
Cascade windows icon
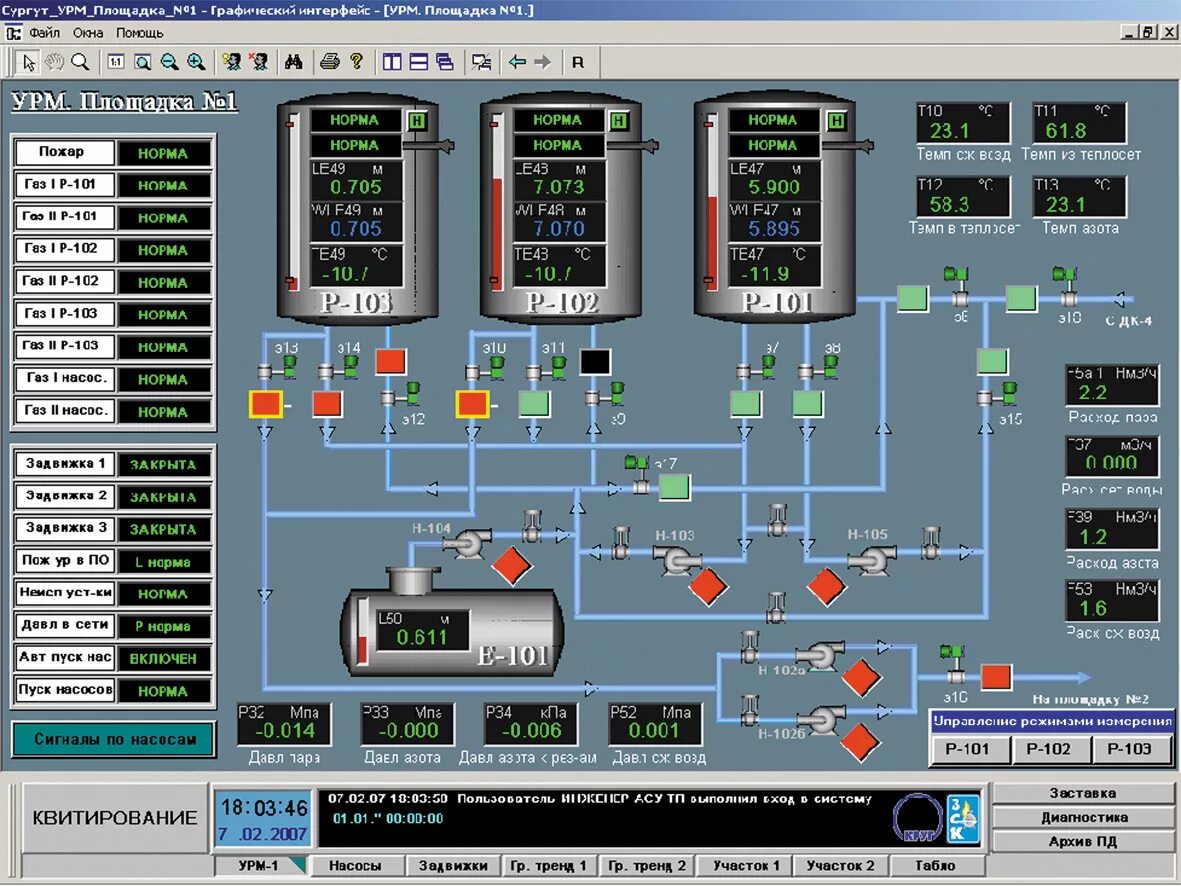coord(445,63)
